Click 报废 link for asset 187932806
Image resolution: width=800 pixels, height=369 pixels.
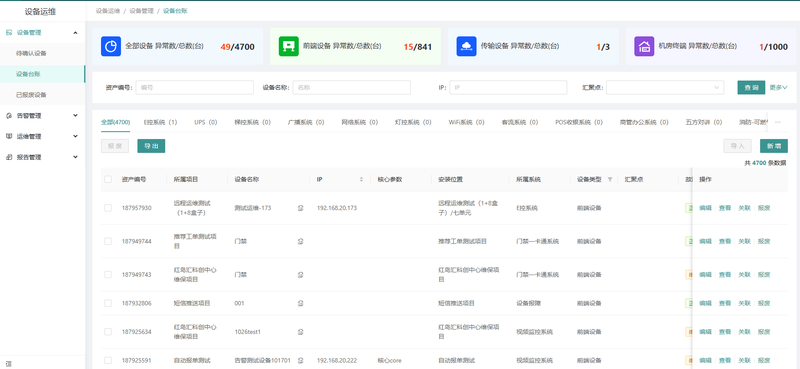coord(764,303)
